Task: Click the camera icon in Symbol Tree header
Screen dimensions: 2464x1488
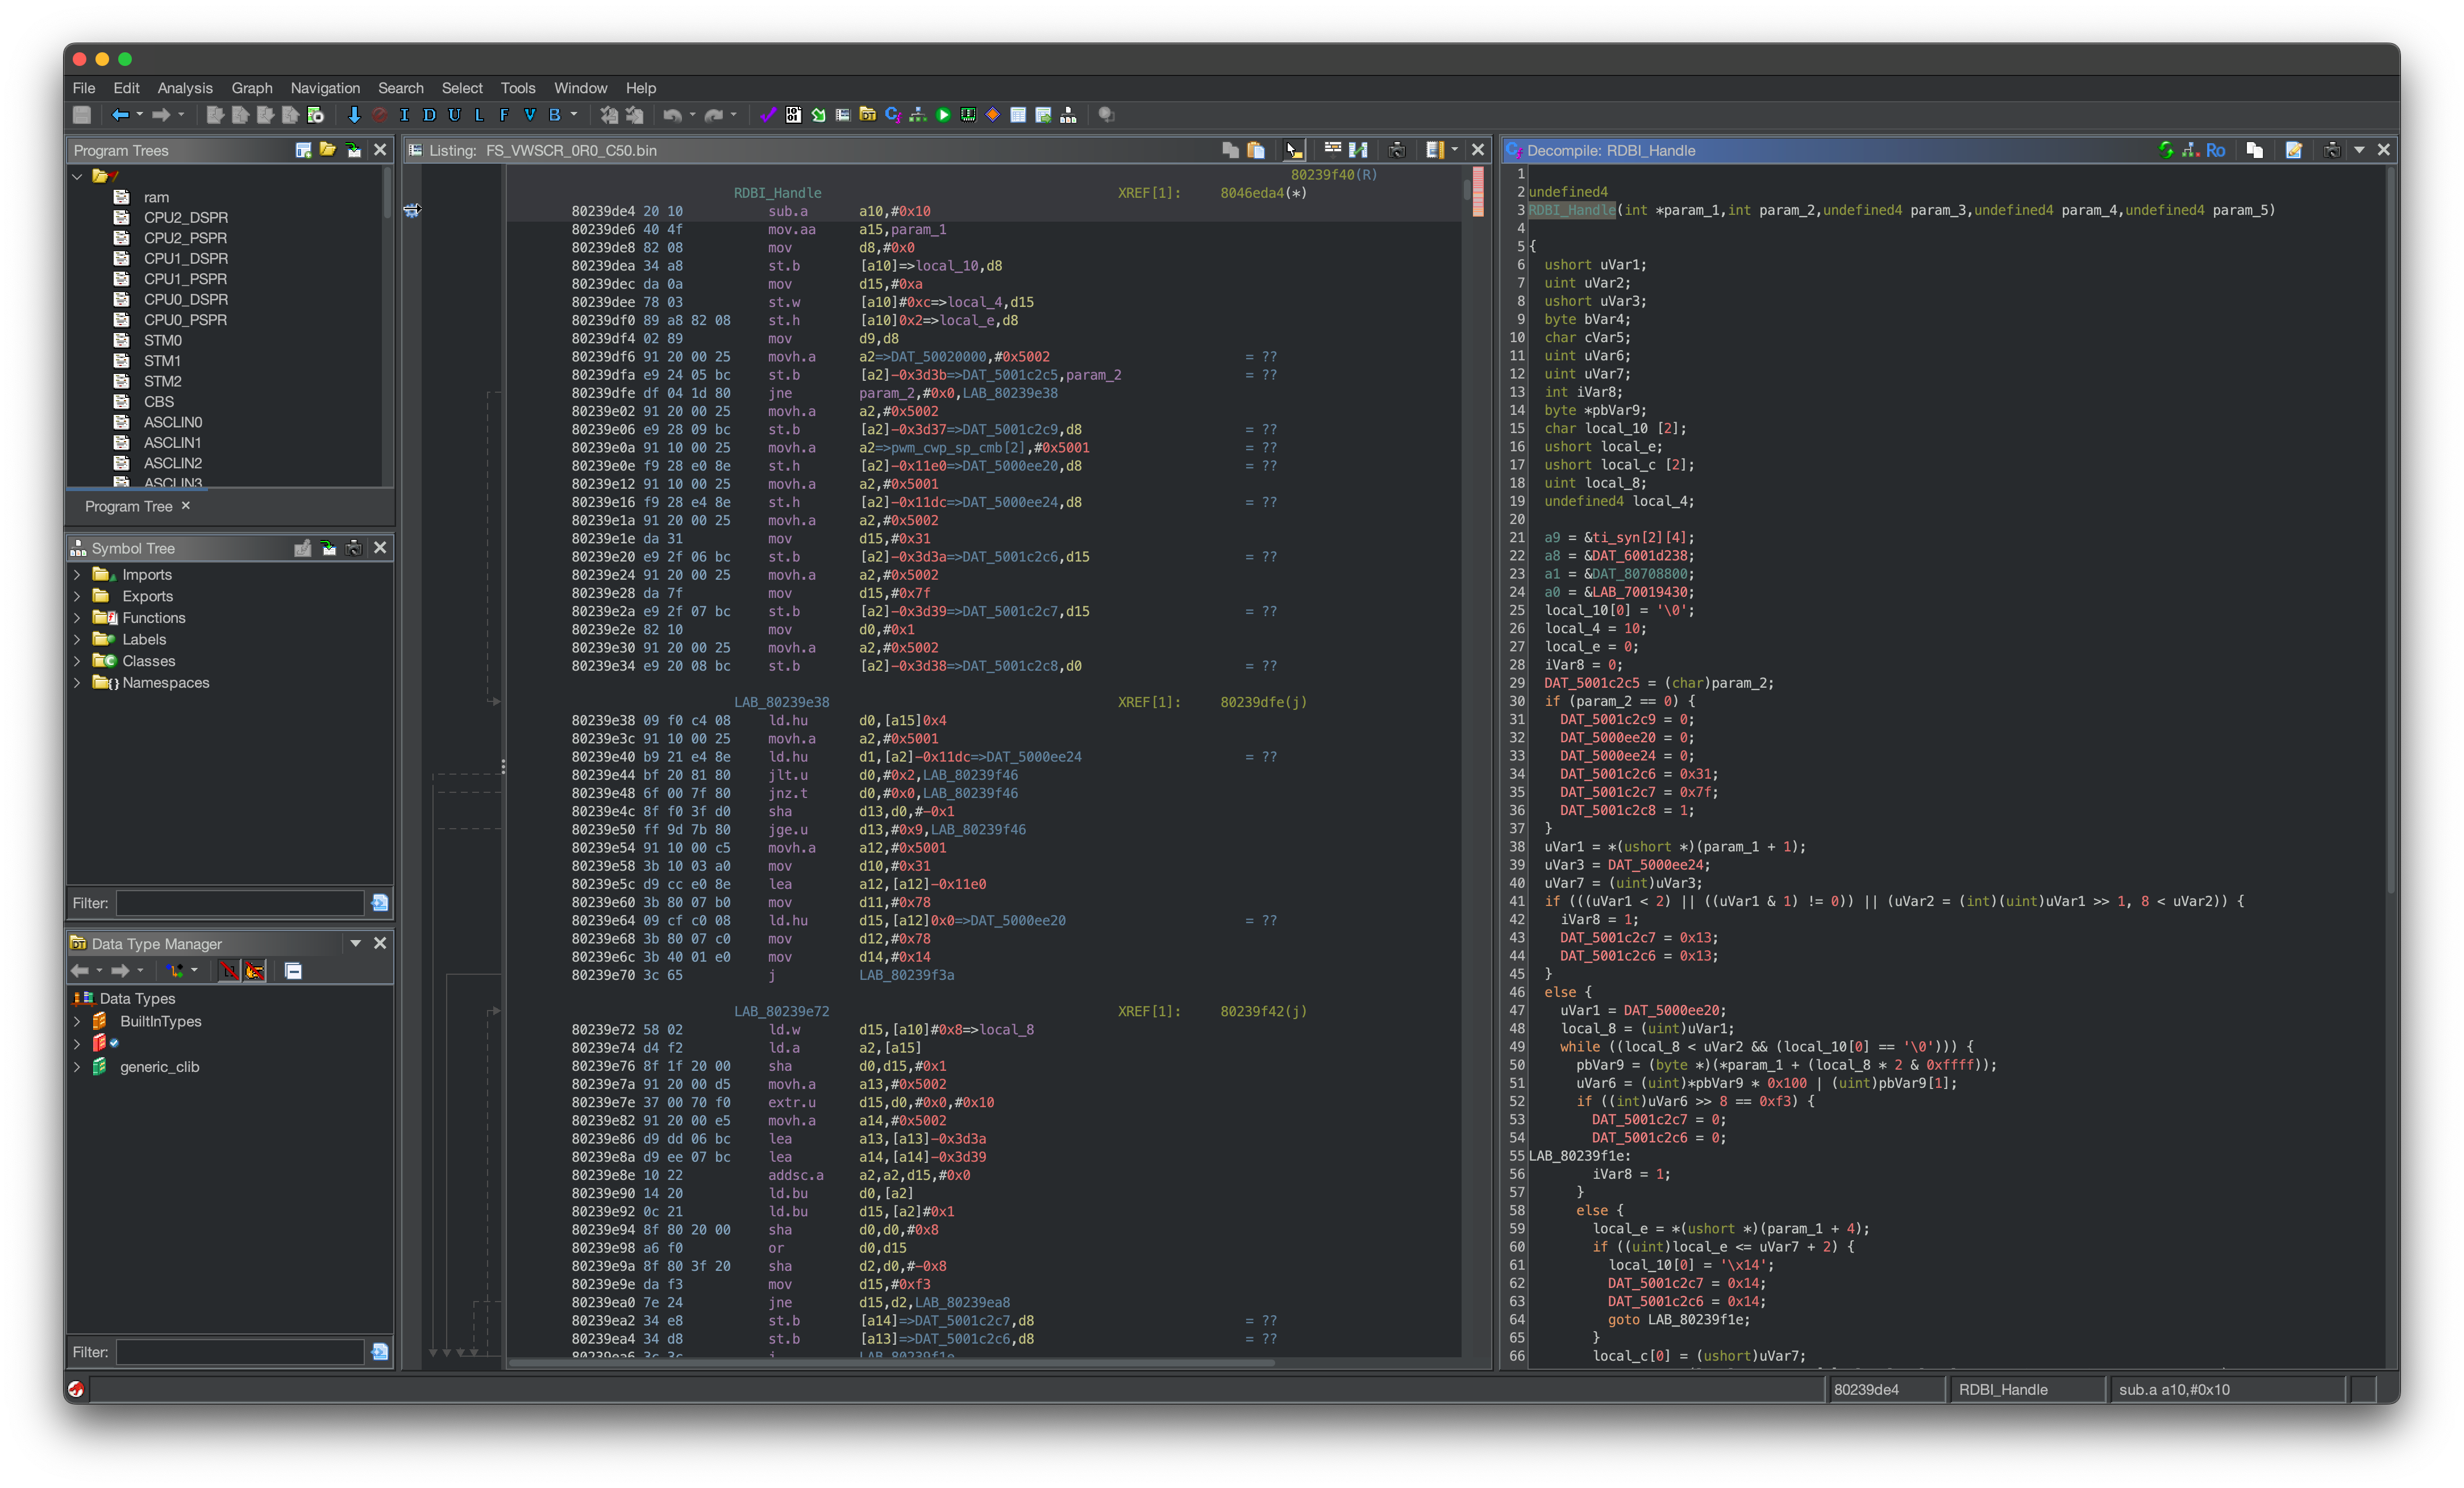Action: tap(353, 548)
